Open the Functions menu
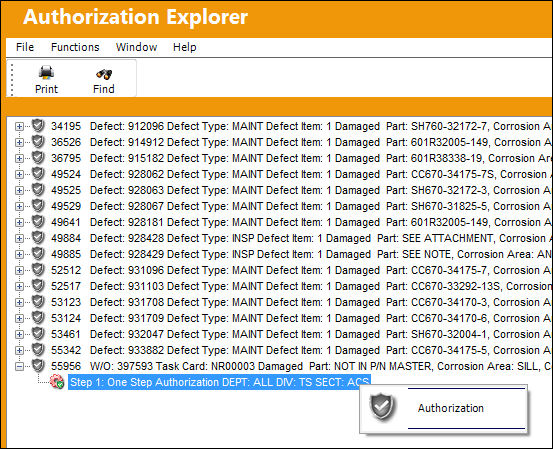Screen dimensions: 553x449 (75, 47)
